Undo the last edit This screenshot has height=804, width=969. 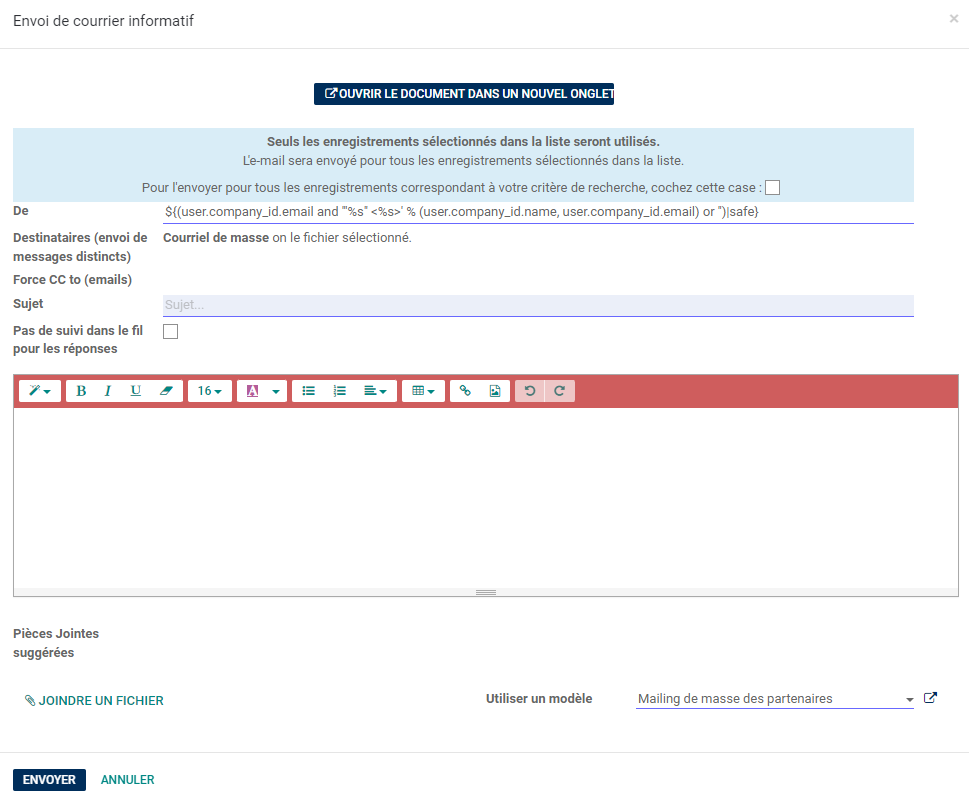(x=530, y=391)
